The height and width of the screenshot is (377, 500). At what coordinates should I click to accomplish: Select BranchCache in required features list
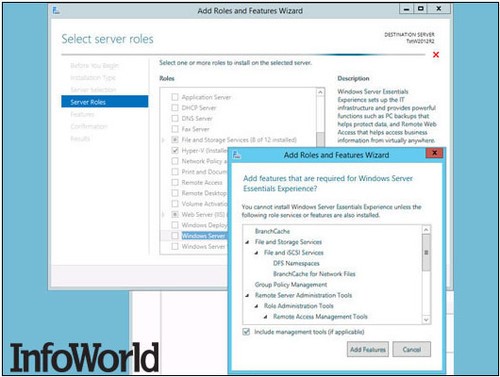coord(272,231)
